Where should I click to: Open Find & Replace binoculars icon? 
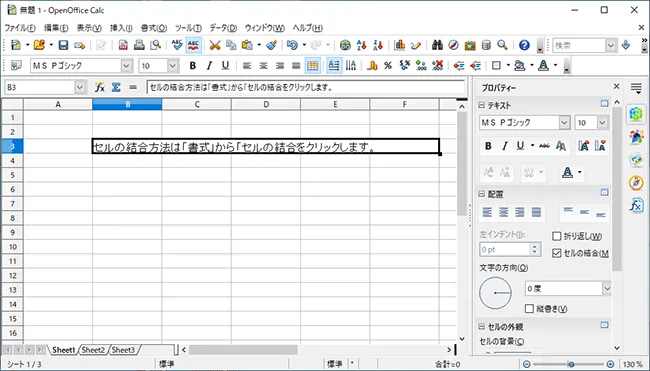(x=437, y=45)
